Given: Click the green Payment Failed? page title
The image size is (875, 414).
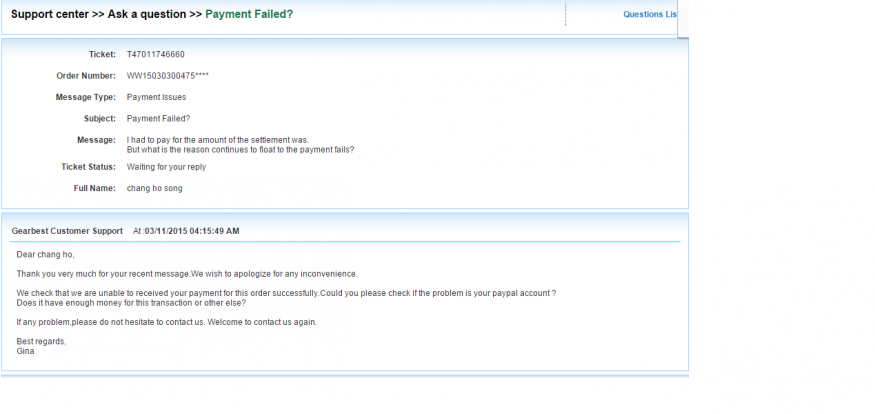Looking at the screenshot, I should [x=248, y=14].
